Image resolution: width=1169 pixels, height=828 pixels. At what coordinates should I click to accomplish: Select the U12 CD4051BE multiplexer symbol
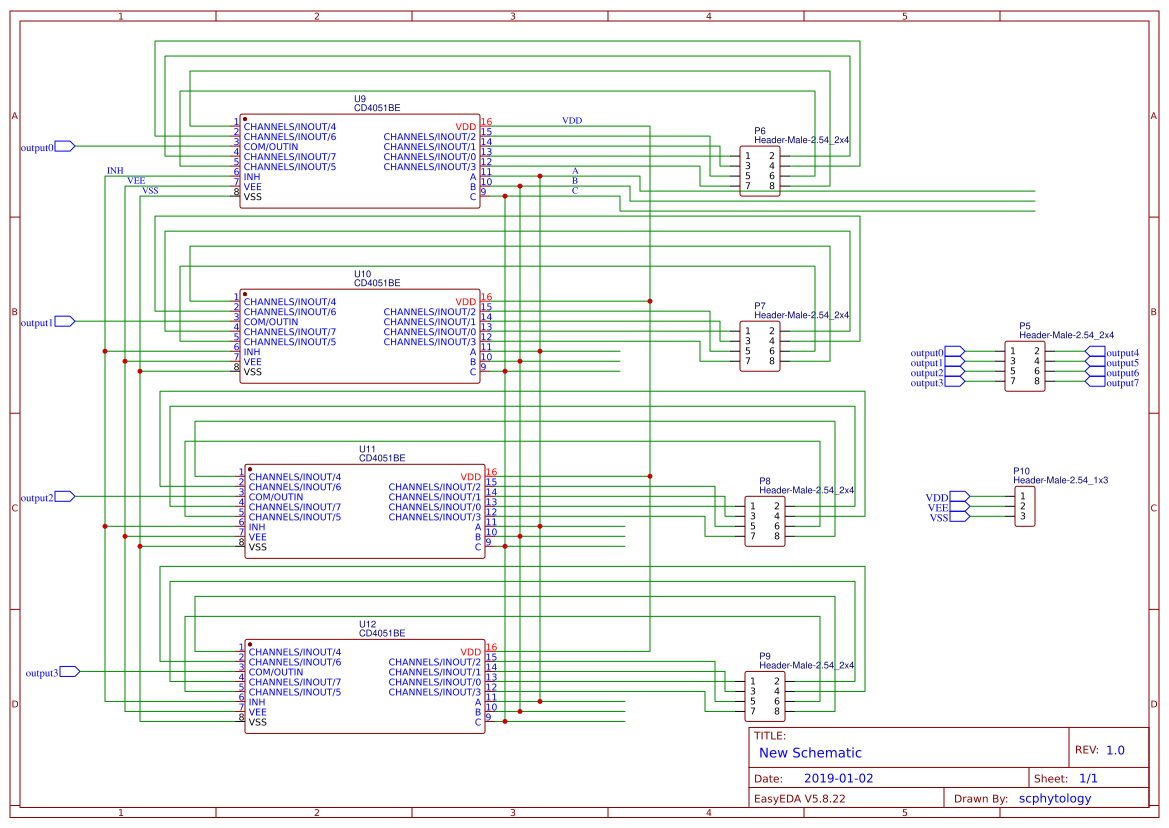tap(363, 685)
